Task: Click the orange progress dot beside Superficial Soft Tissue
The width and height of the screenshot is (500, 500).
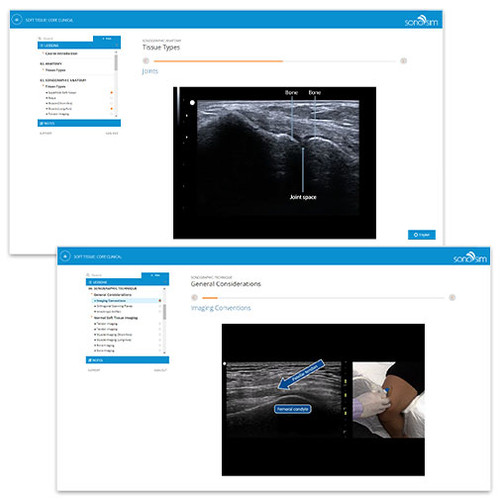Action: tap(111, 92)
